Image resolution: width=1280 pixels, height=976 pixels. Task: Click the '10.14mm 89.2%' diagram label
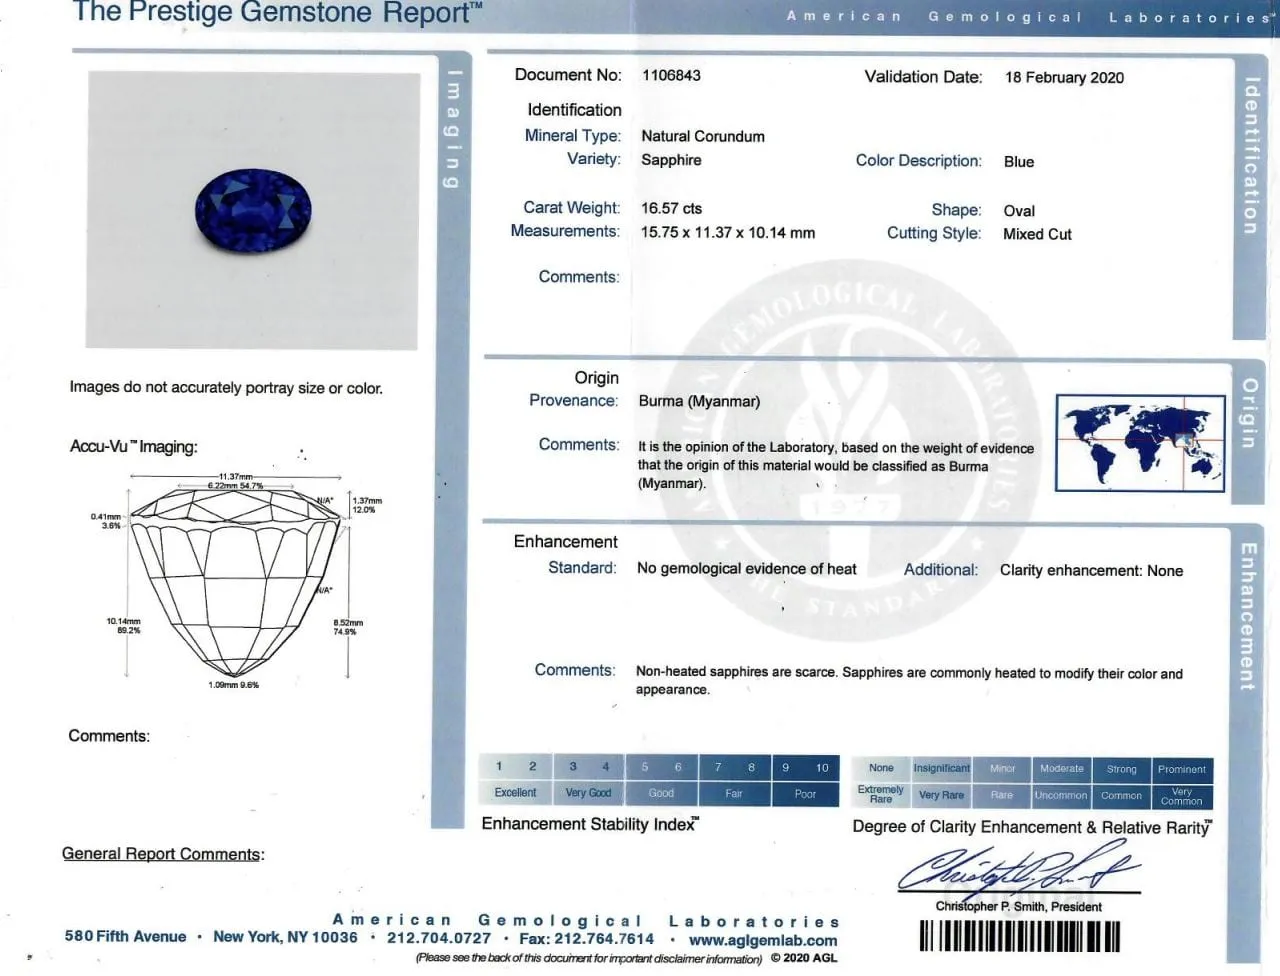tap(124, 626)
